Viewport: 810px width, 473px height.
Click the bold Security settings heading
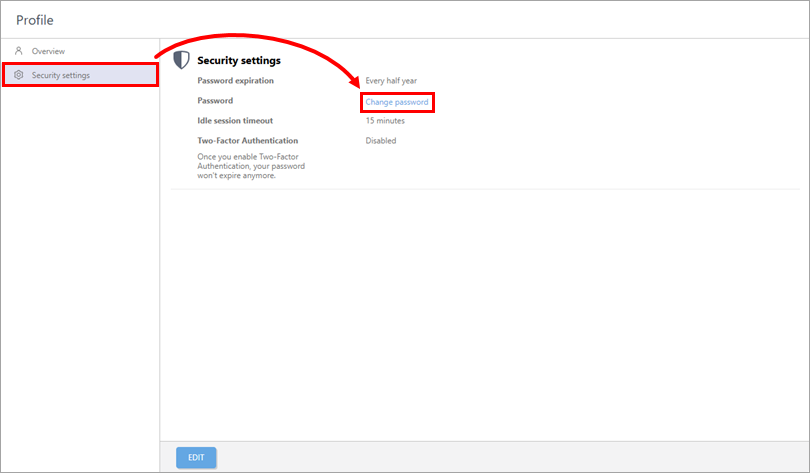coord(239,60)
